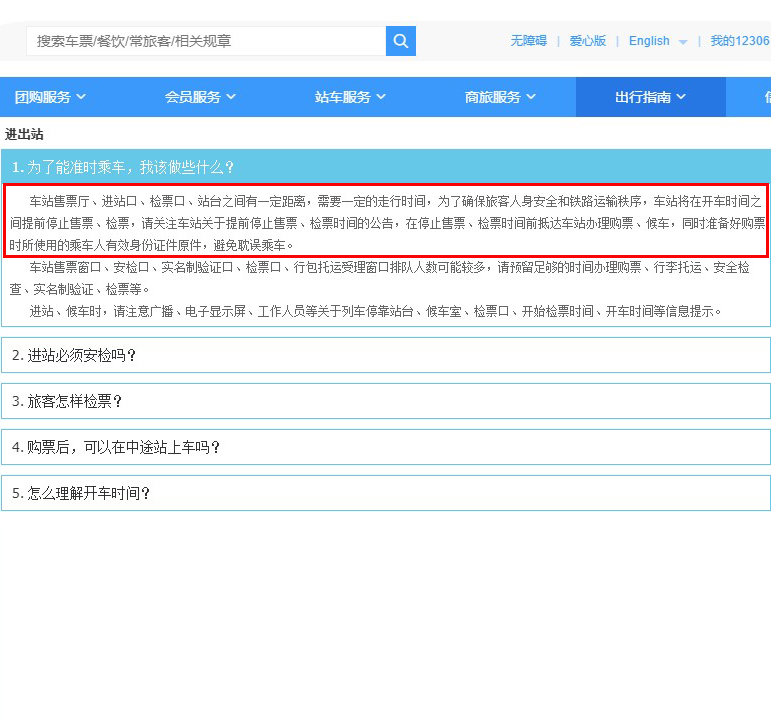Image resolution: width=771 pixels, height=724 pixels.
Task: Expand question 3 旅客怎样检票
Action: click(385, 401)
